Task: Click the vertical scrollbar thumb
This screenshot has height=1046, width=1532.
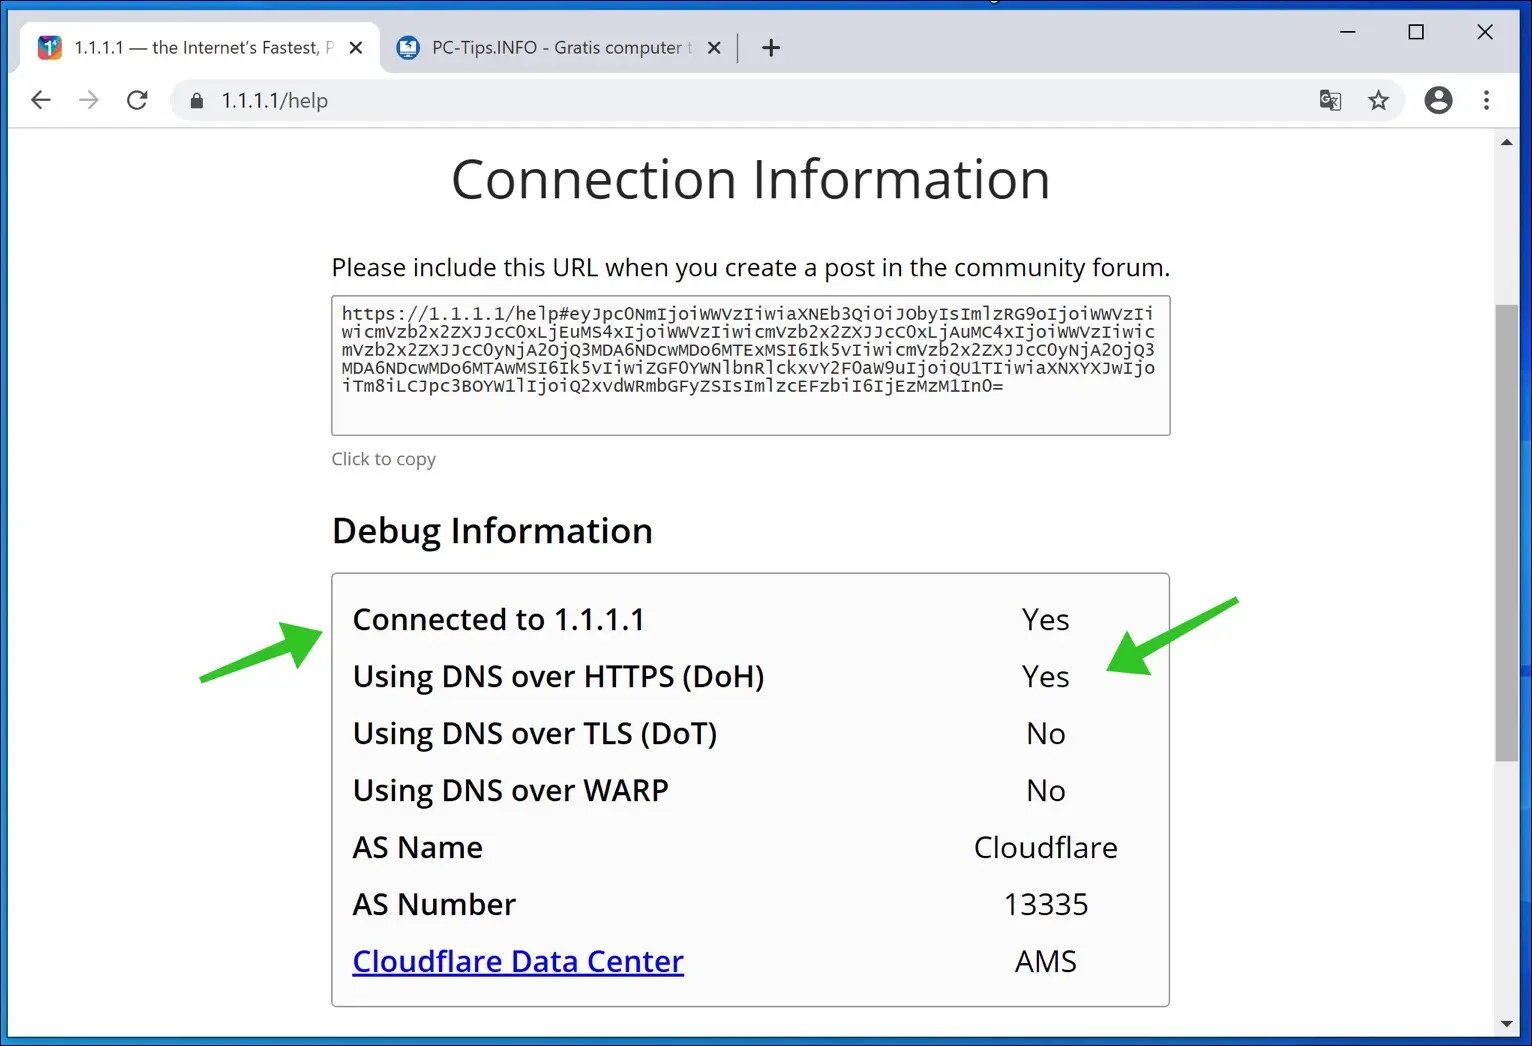Action: click(x=1507, y=532)
